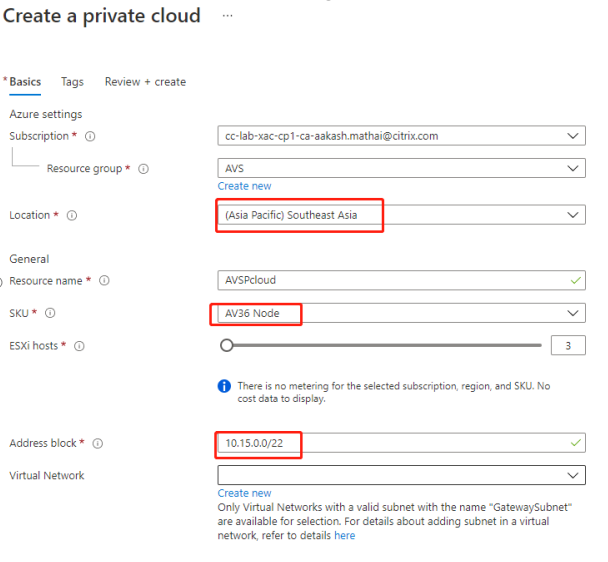Open the Review + create tab
This screenshot has width=608, height=562.
tap(145, 82)
